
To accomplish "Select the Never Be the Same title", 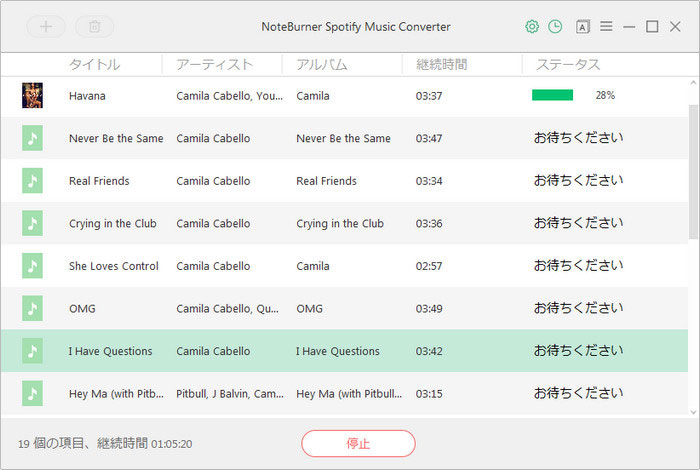I will [x=116, y=138].
